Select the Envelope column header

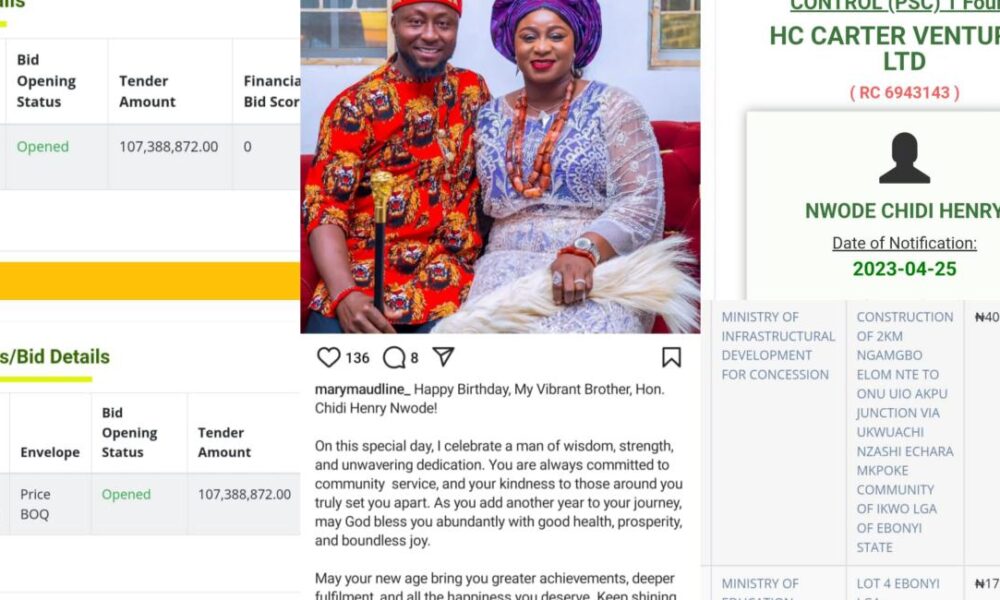tap(49, 452)
